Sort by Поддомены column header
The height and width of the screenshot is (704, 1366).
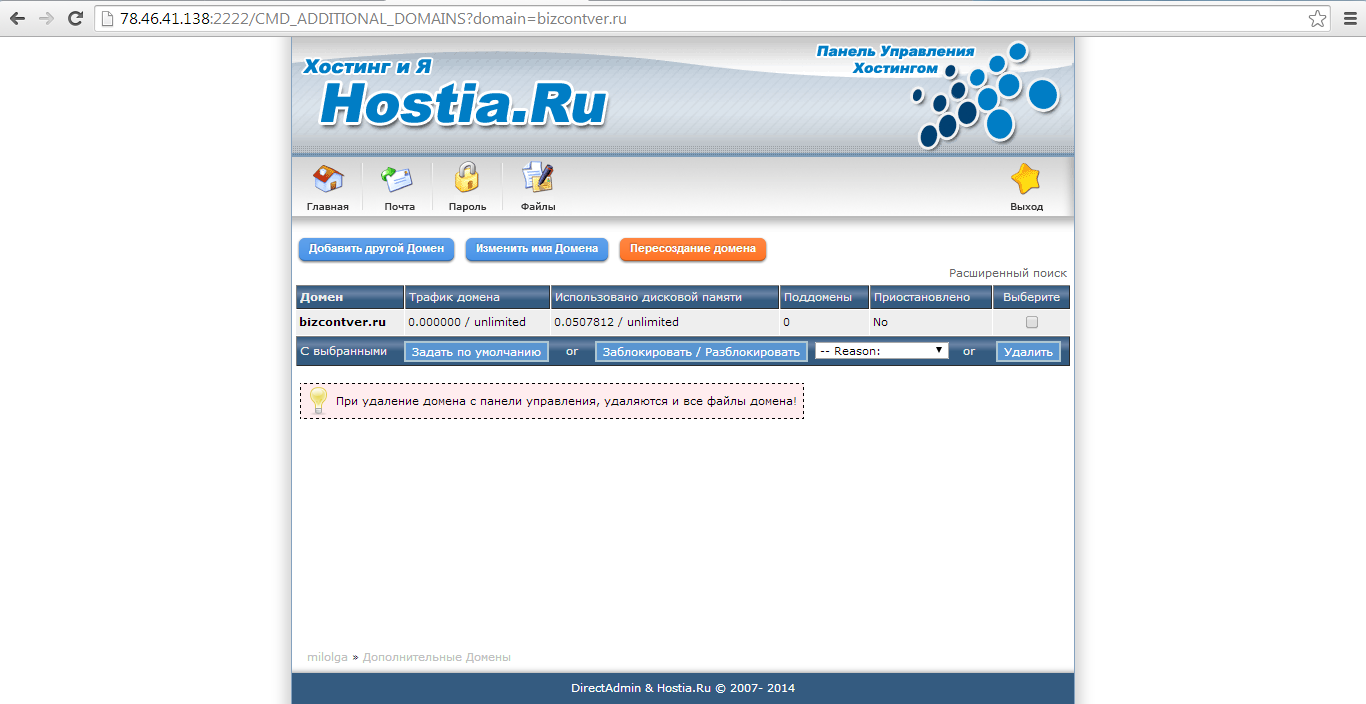pyautogui.click(x=818, y=297)
